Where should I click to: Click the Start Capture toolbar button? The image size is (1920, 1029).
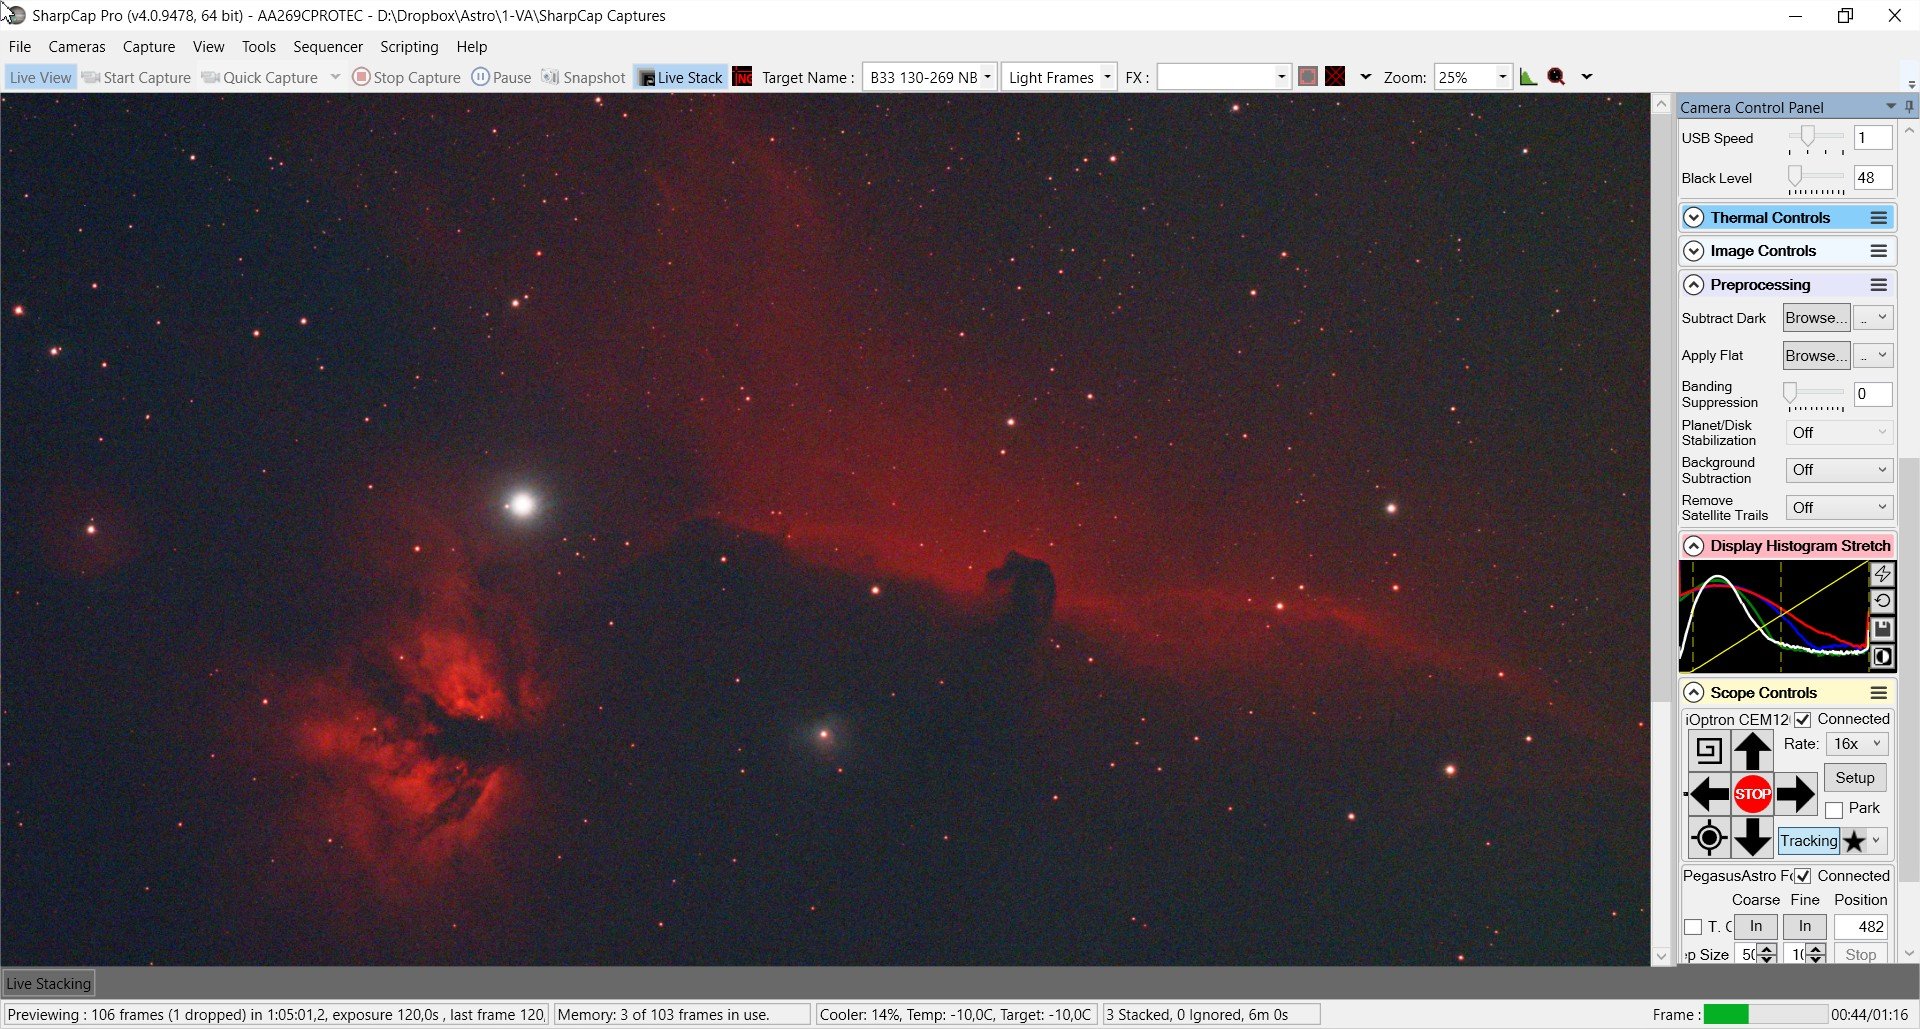[x=136, y=77]
